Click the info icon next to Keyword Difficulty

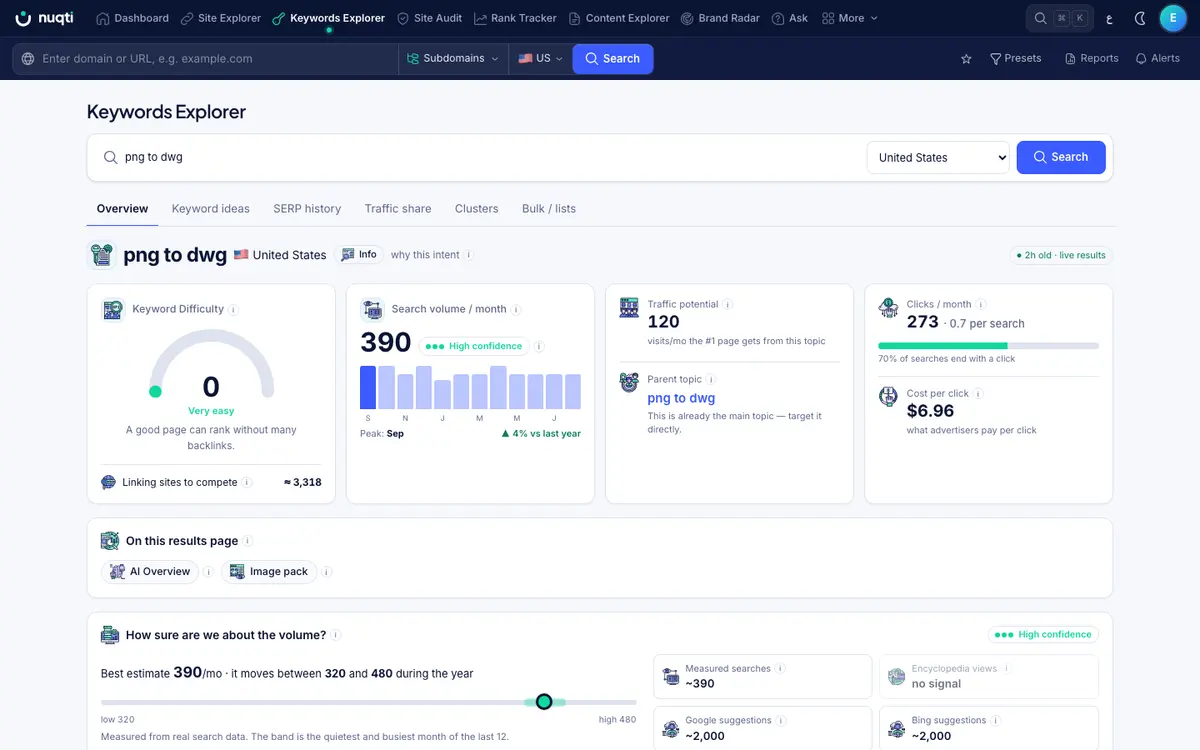coord(233,310)
